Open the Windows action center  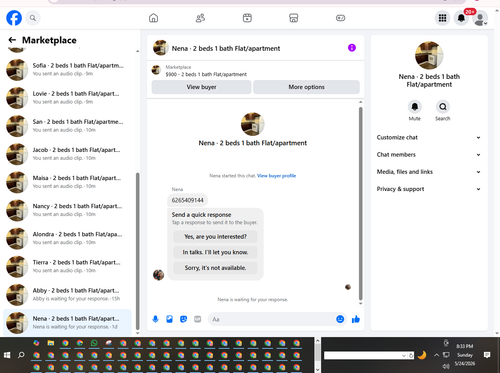[x=487, y=355]
